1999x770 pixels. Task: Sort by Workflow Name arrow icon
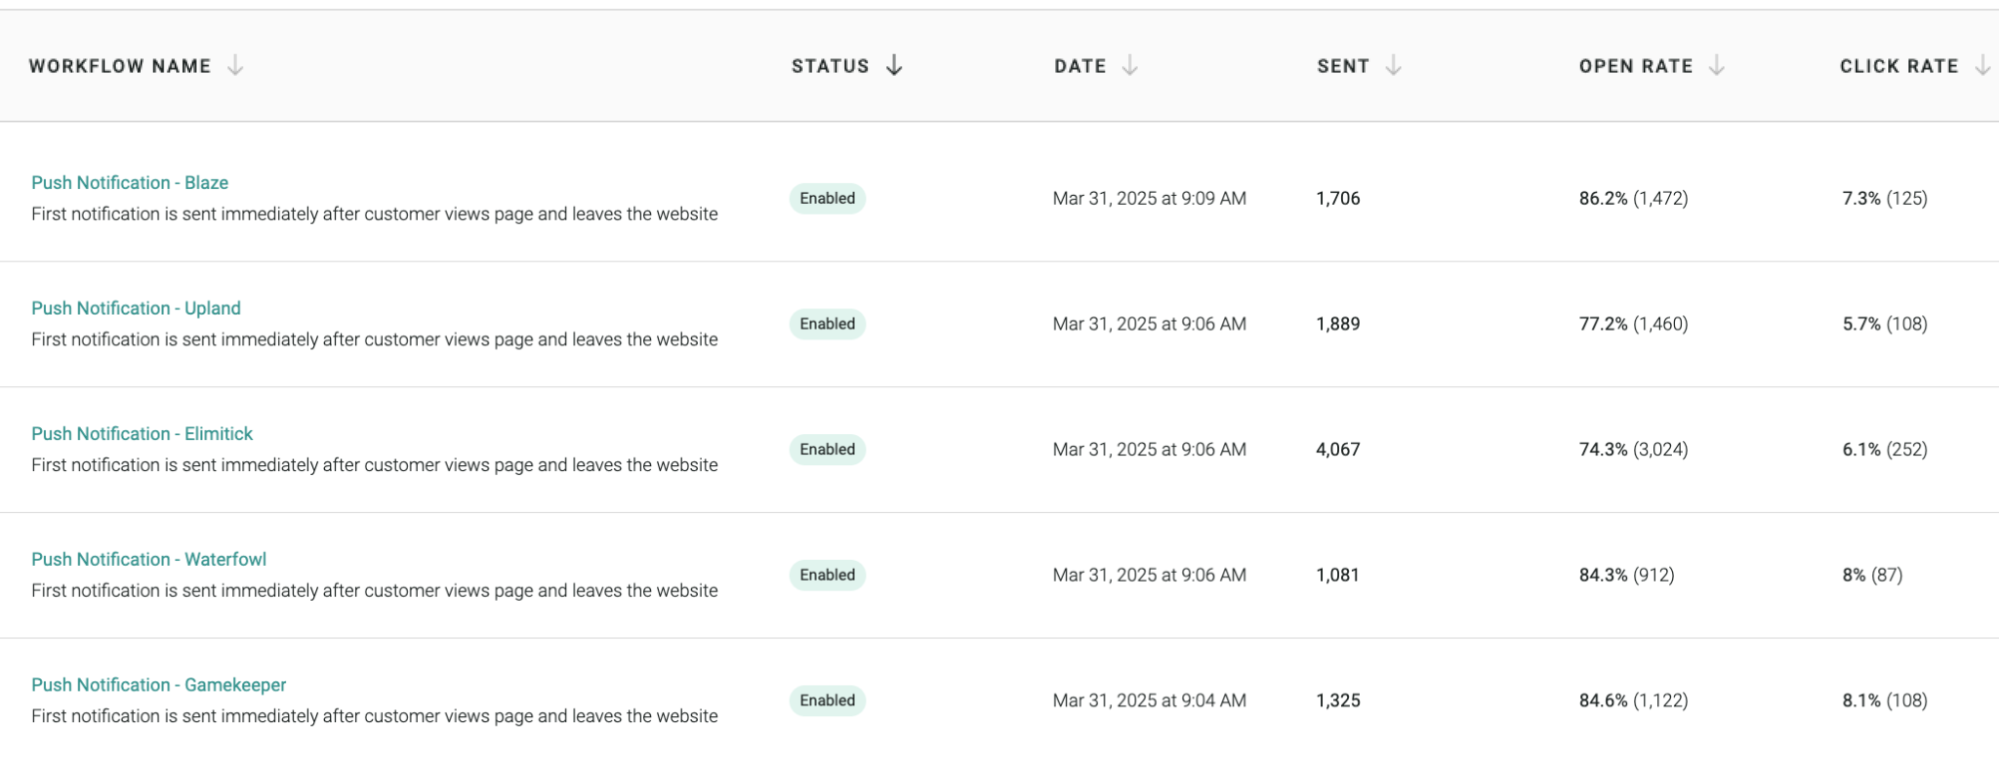[x=235, y=66]
